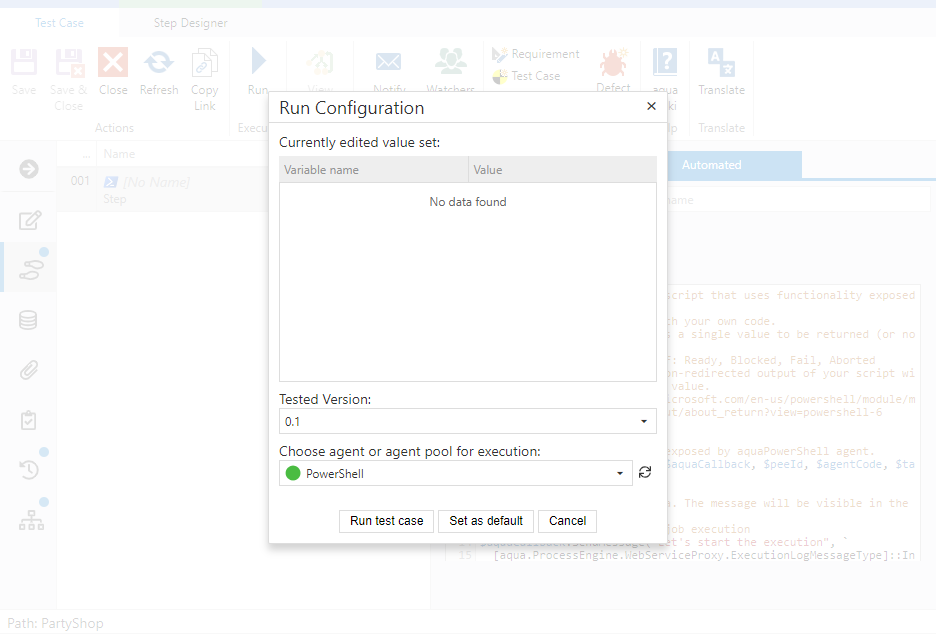Click the Value column header
The image size is (936, 634).
[562, 170]
